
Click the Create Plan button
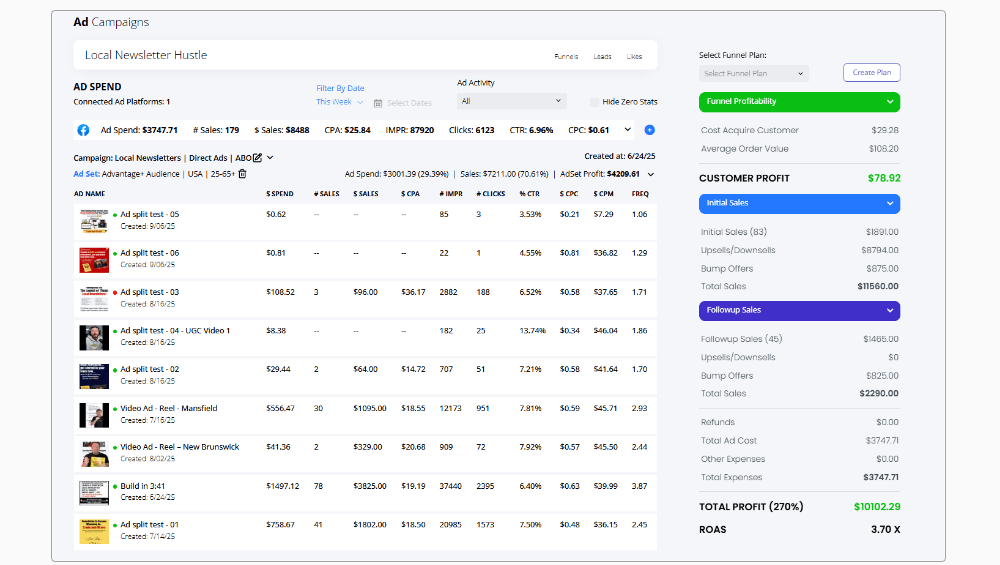coord(872,73)
